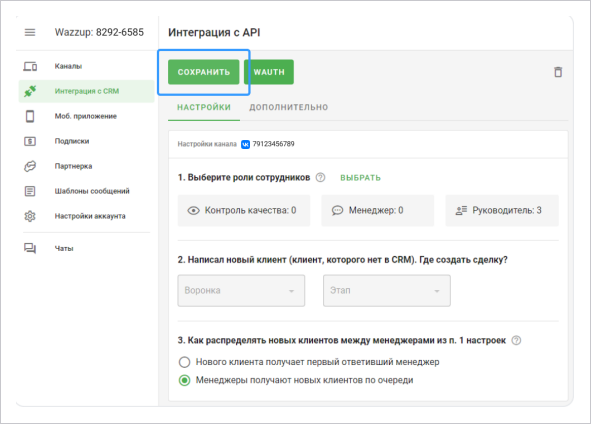Click the Каналы devices icon
Viewport: 591px width, 424px height.
coord(30,66)
